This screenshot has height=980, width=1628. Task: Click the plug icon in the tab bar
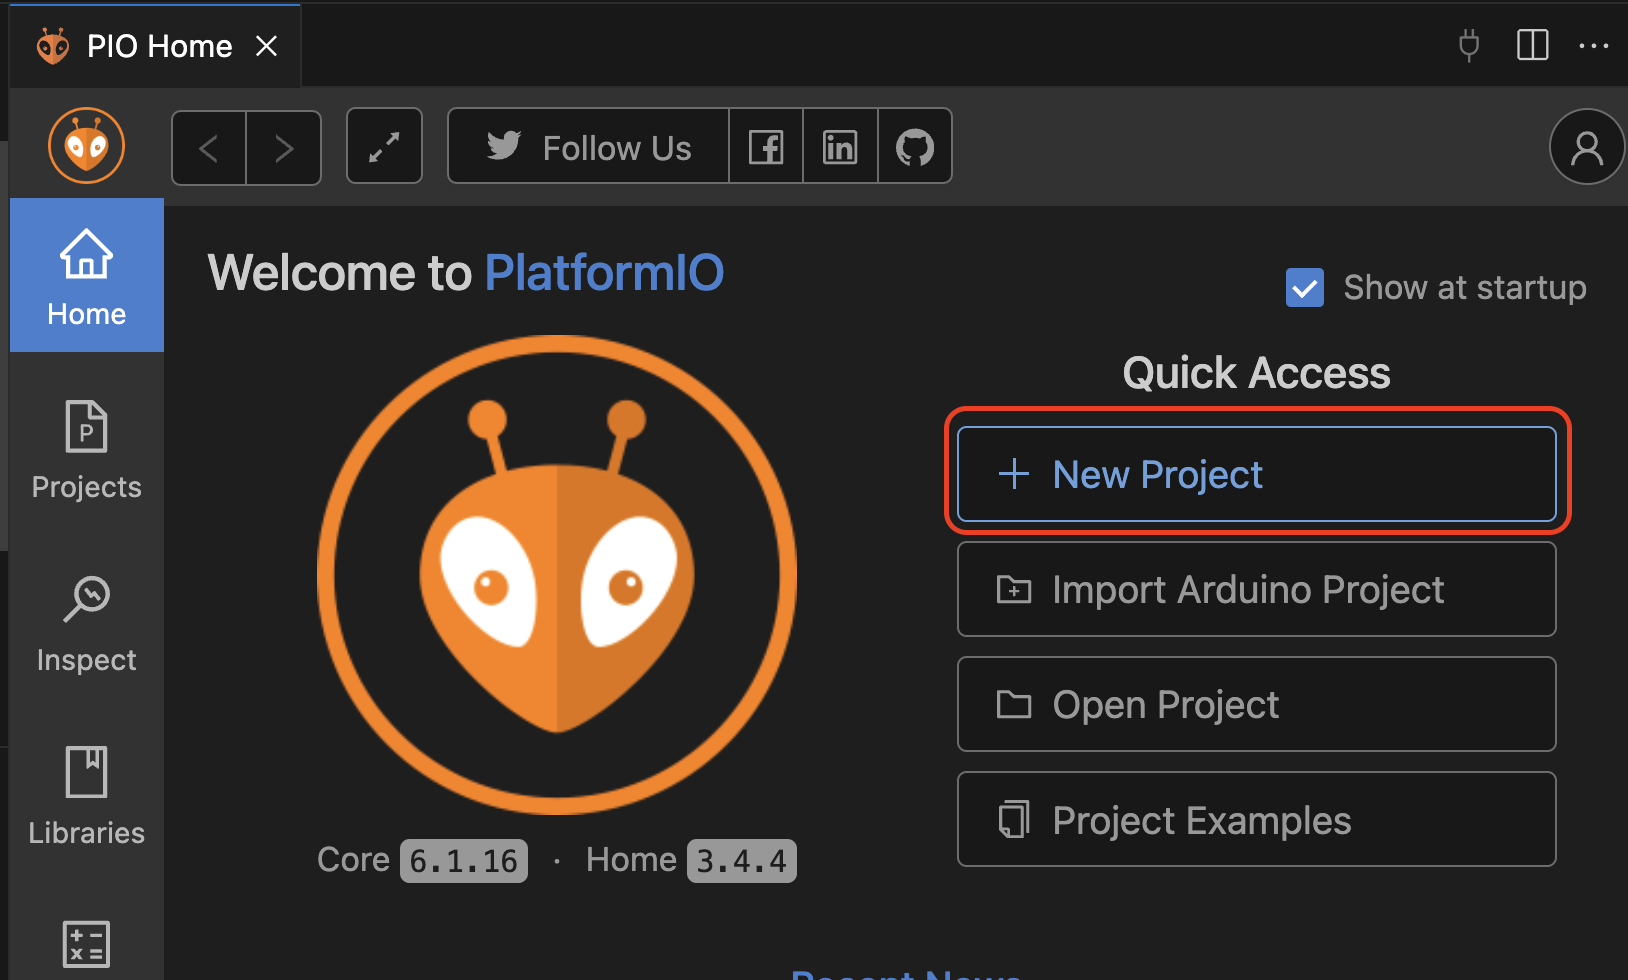pos(1469,45)
